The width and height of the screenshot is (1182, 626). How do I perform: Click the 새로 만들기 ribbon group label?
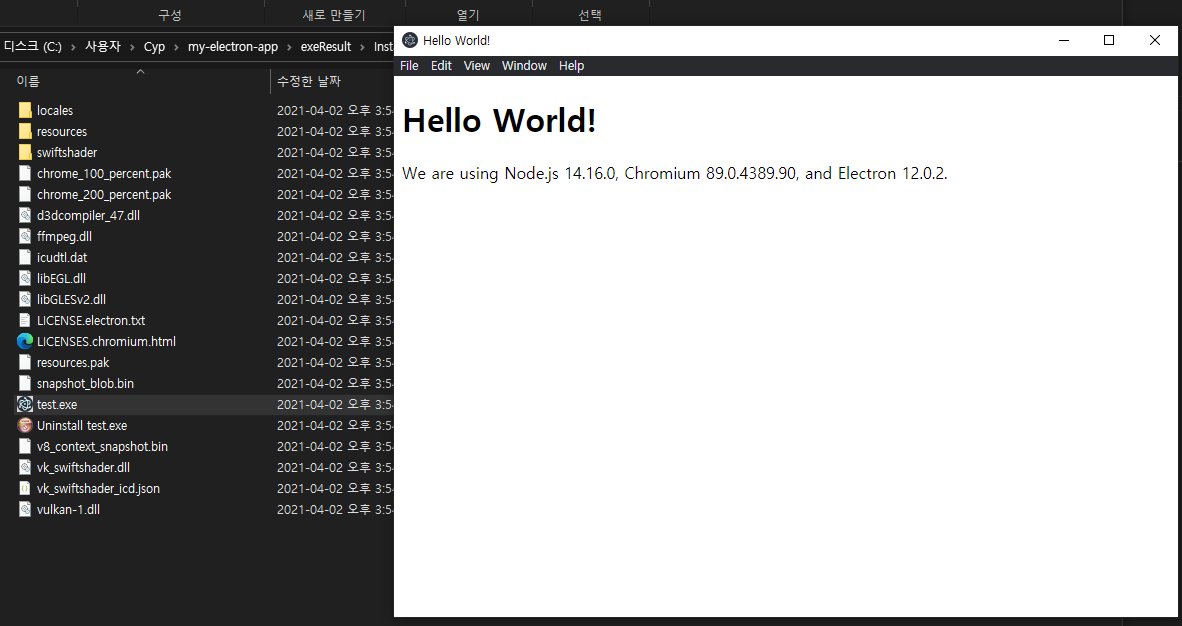(334, 15)
